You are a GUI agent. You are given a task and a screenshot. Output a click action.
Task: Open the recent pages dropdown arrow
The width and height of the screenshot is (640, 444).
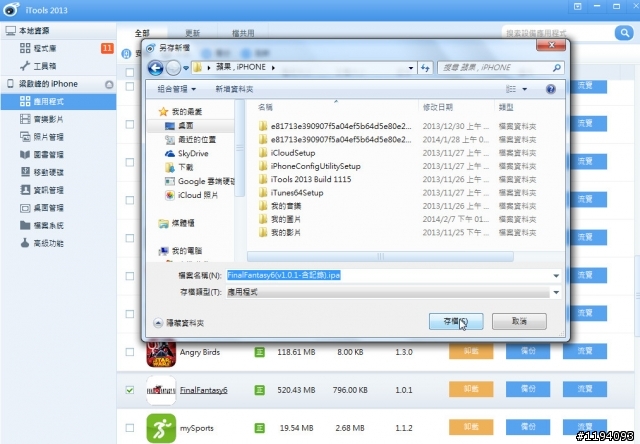tap(186, 68)
